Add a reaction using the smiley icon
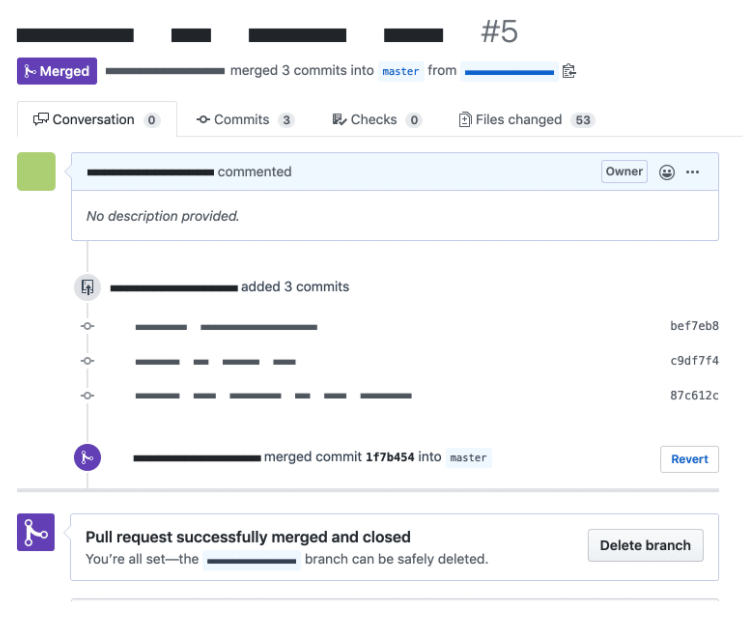 tap(667, 172)
